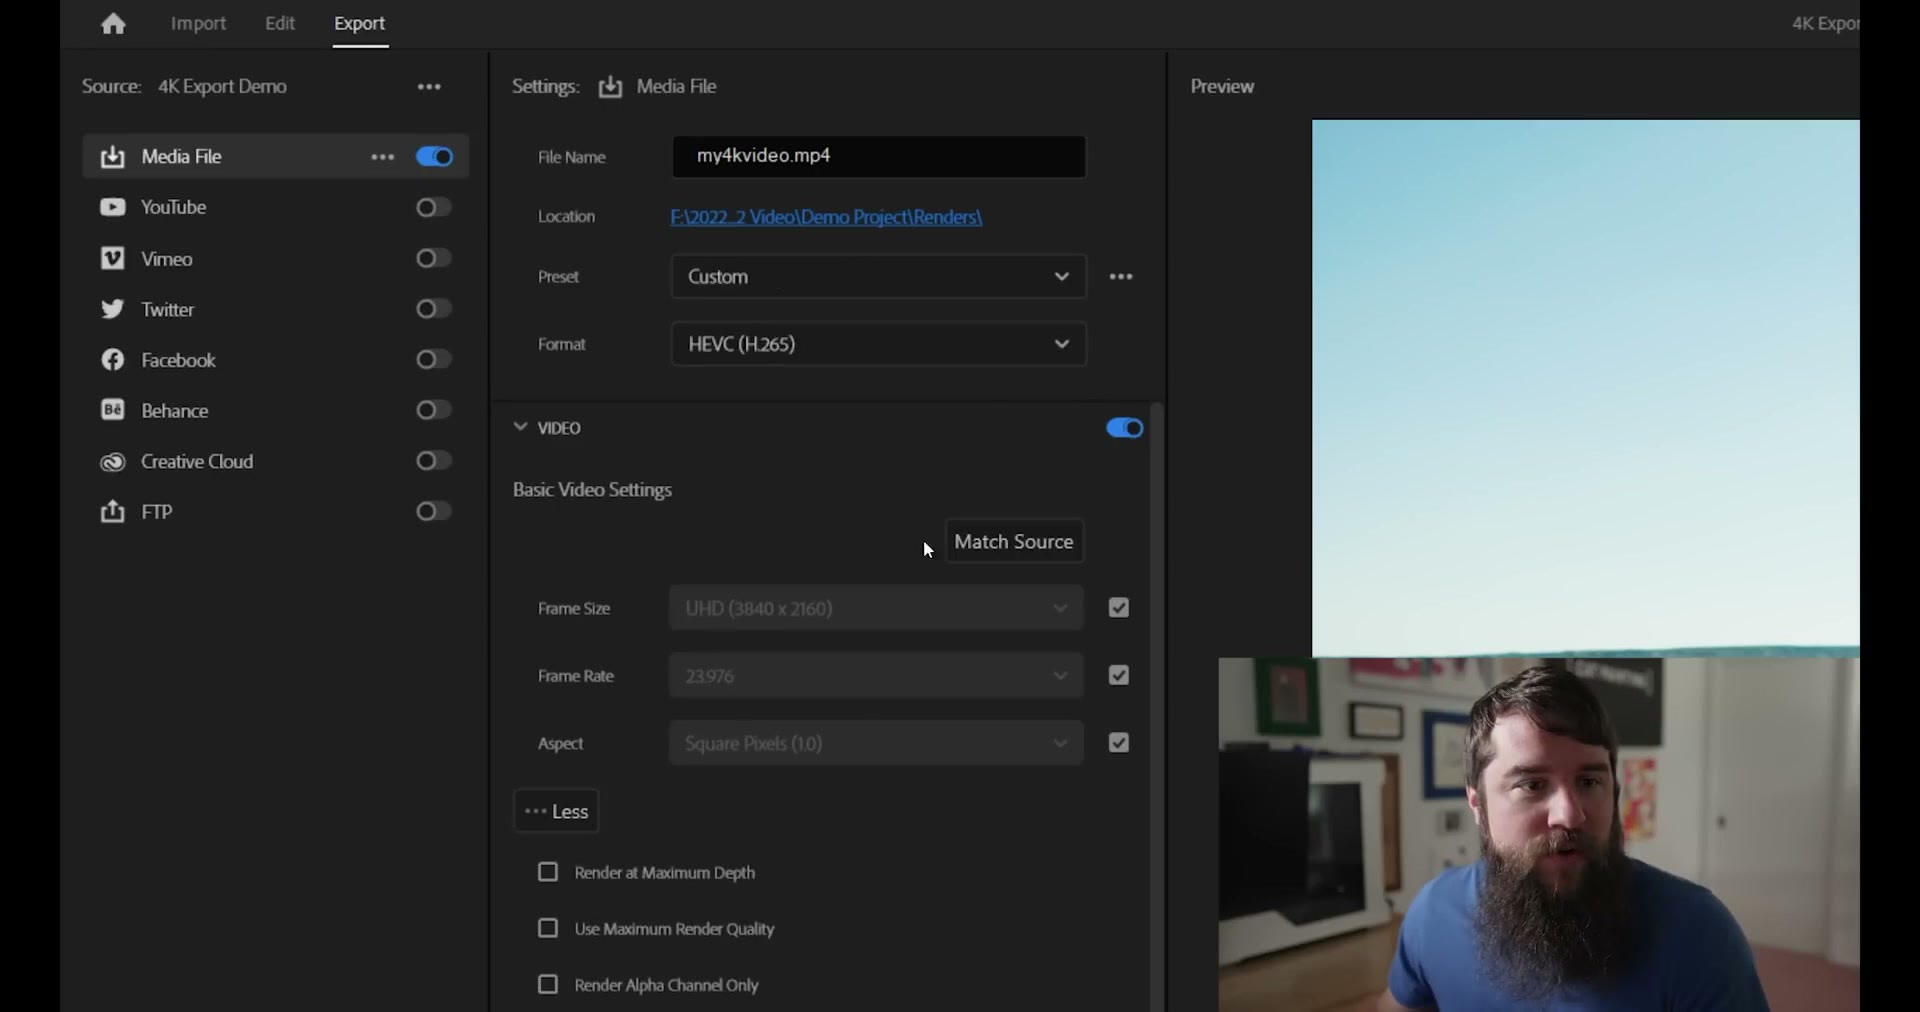
Task: Click the Source 4K Export Demo label
Action: pos(184,87)
